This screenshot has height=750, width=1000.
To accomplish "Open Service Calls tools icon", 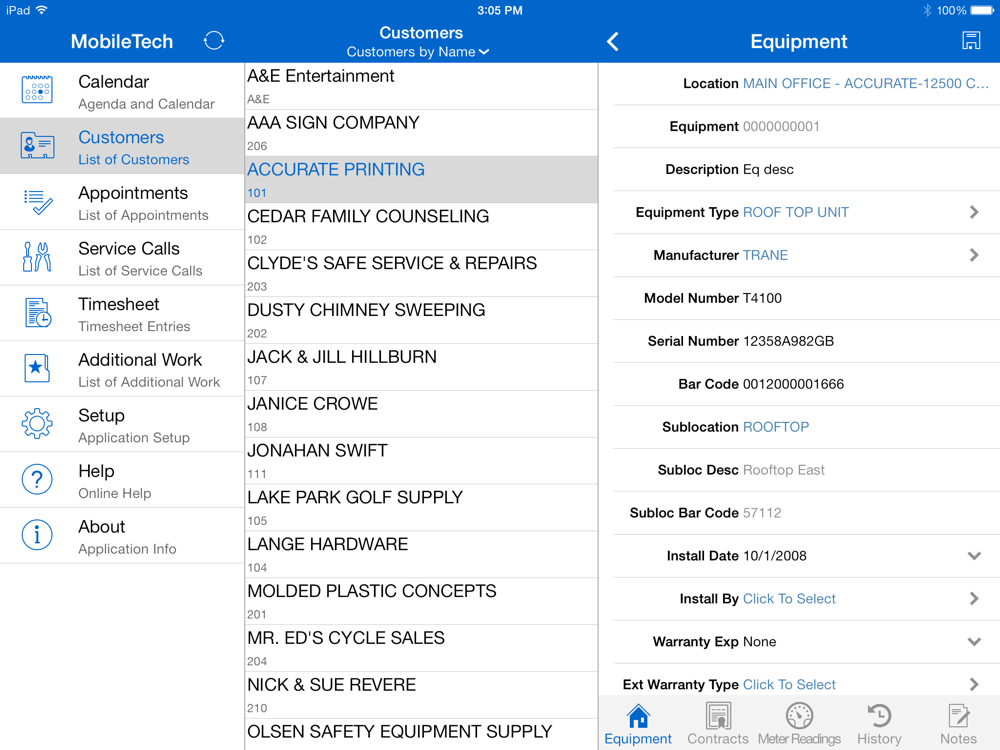I will point(37,258).
